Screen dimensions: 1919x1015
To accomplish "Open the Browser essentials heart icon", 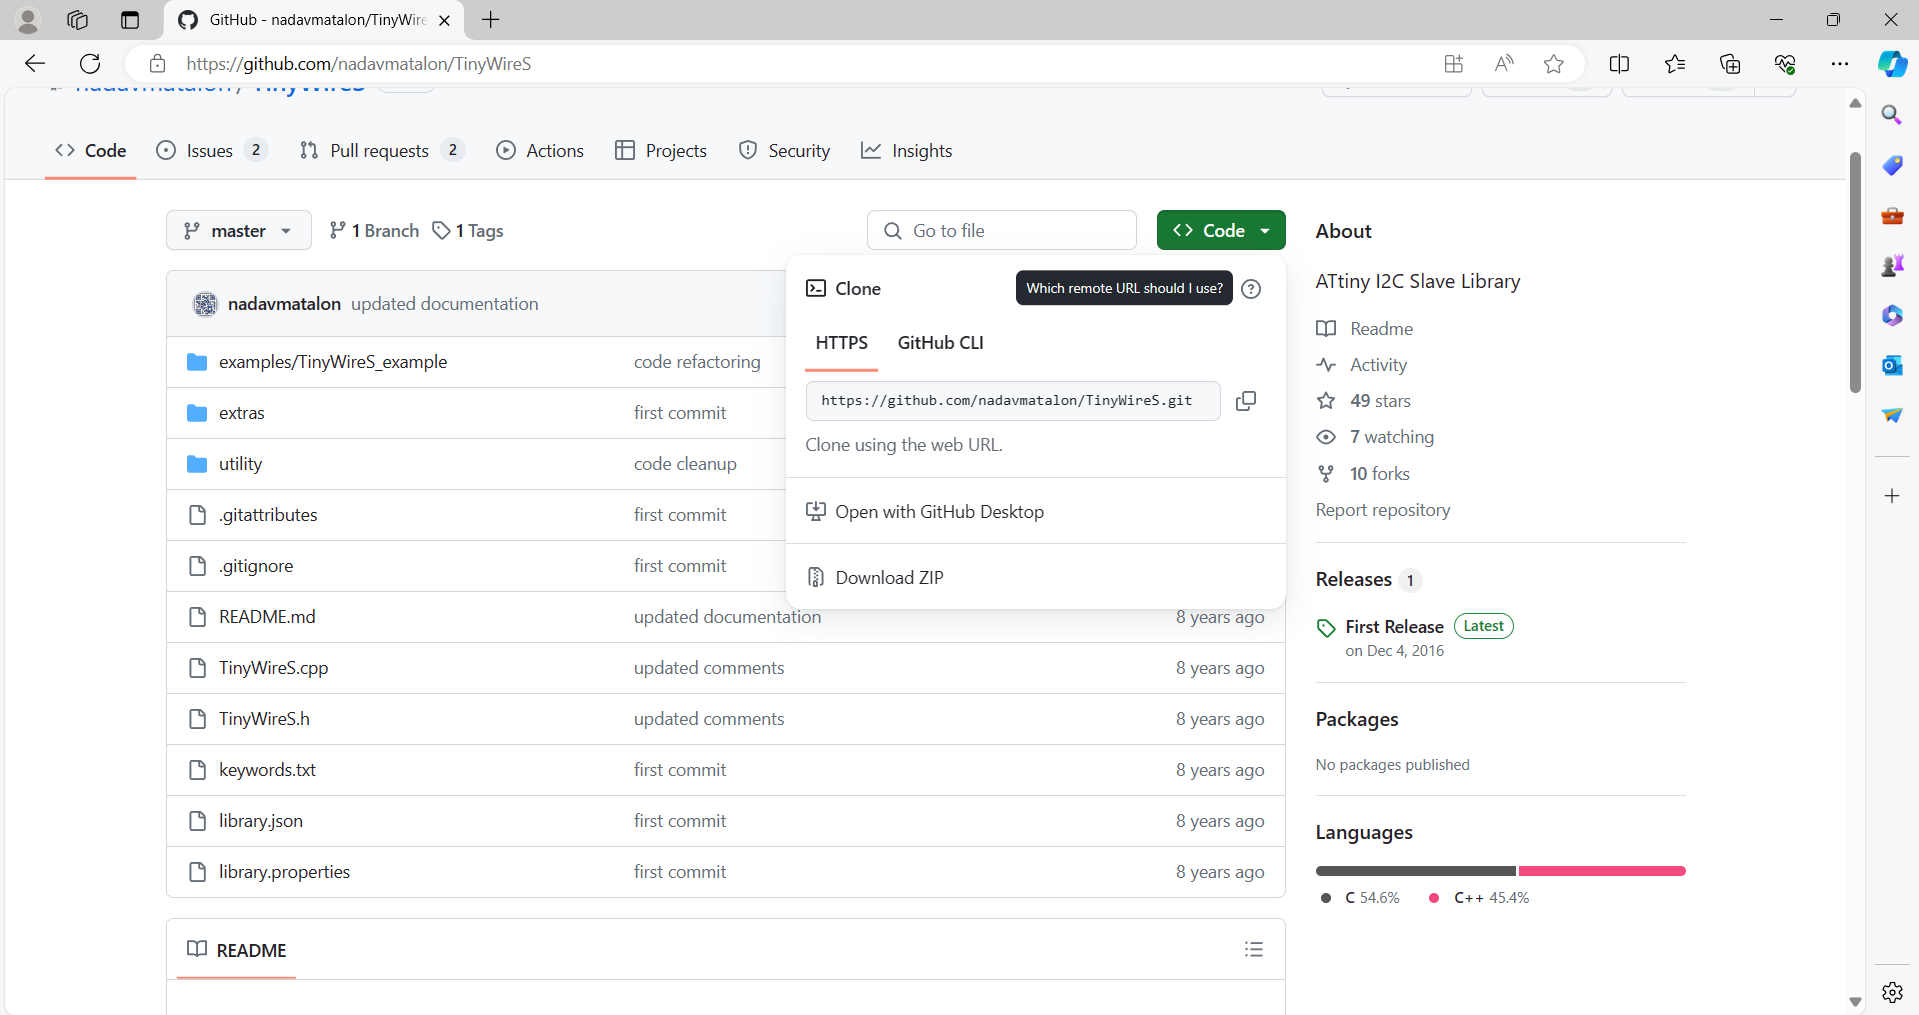I will pos(1785,64).
